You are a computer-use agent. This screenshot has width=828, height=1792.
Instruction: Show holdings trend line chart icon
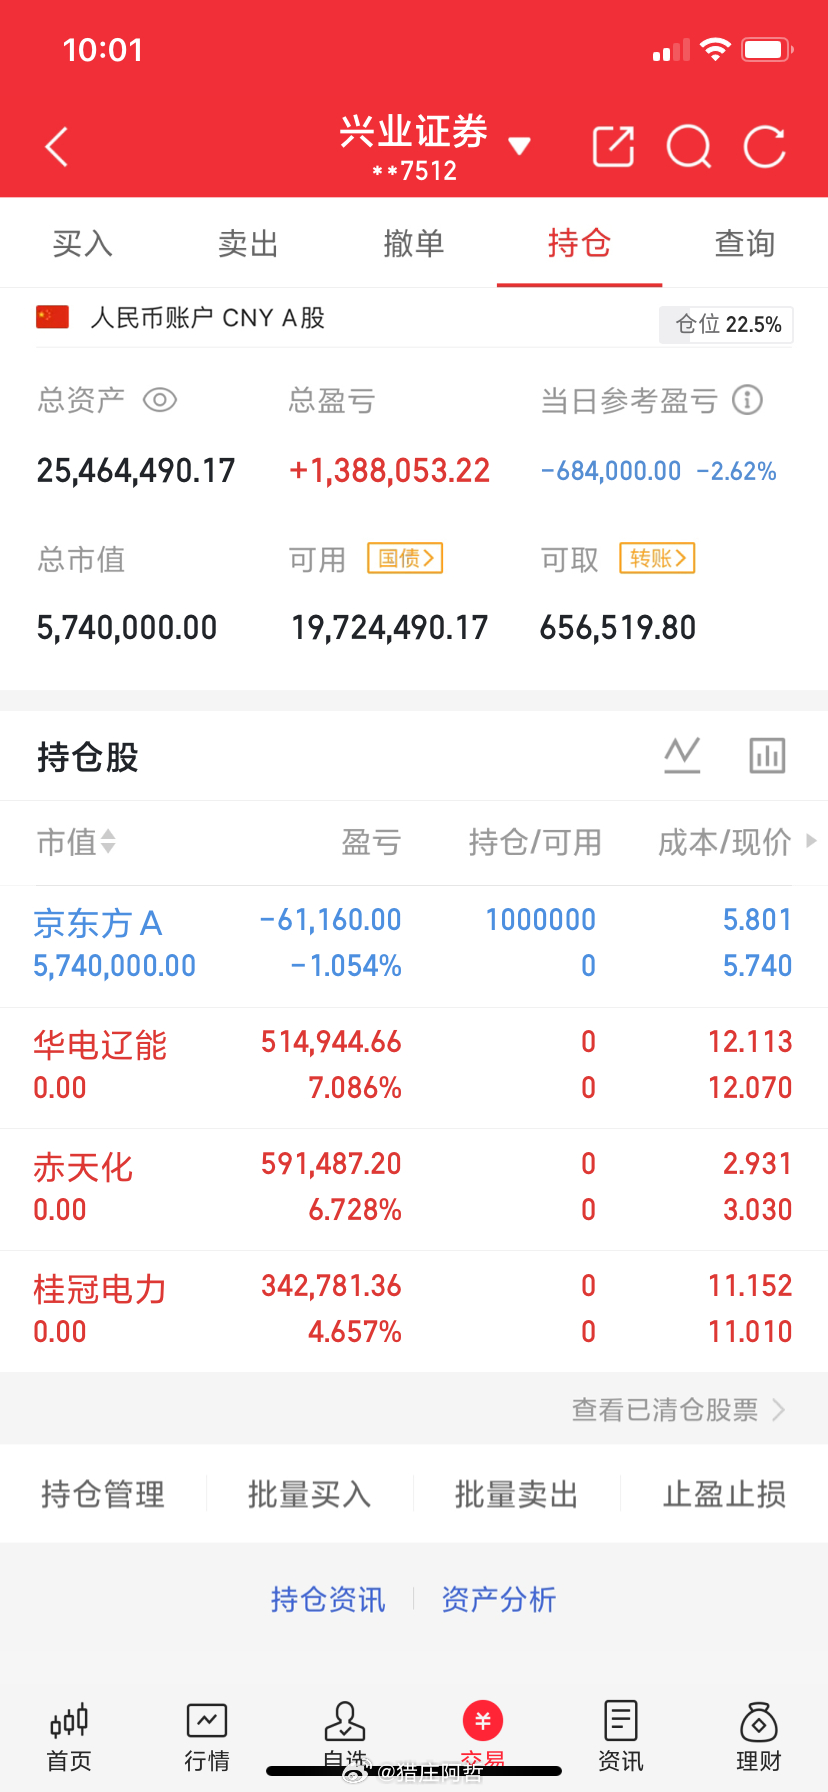click(682, 755)
